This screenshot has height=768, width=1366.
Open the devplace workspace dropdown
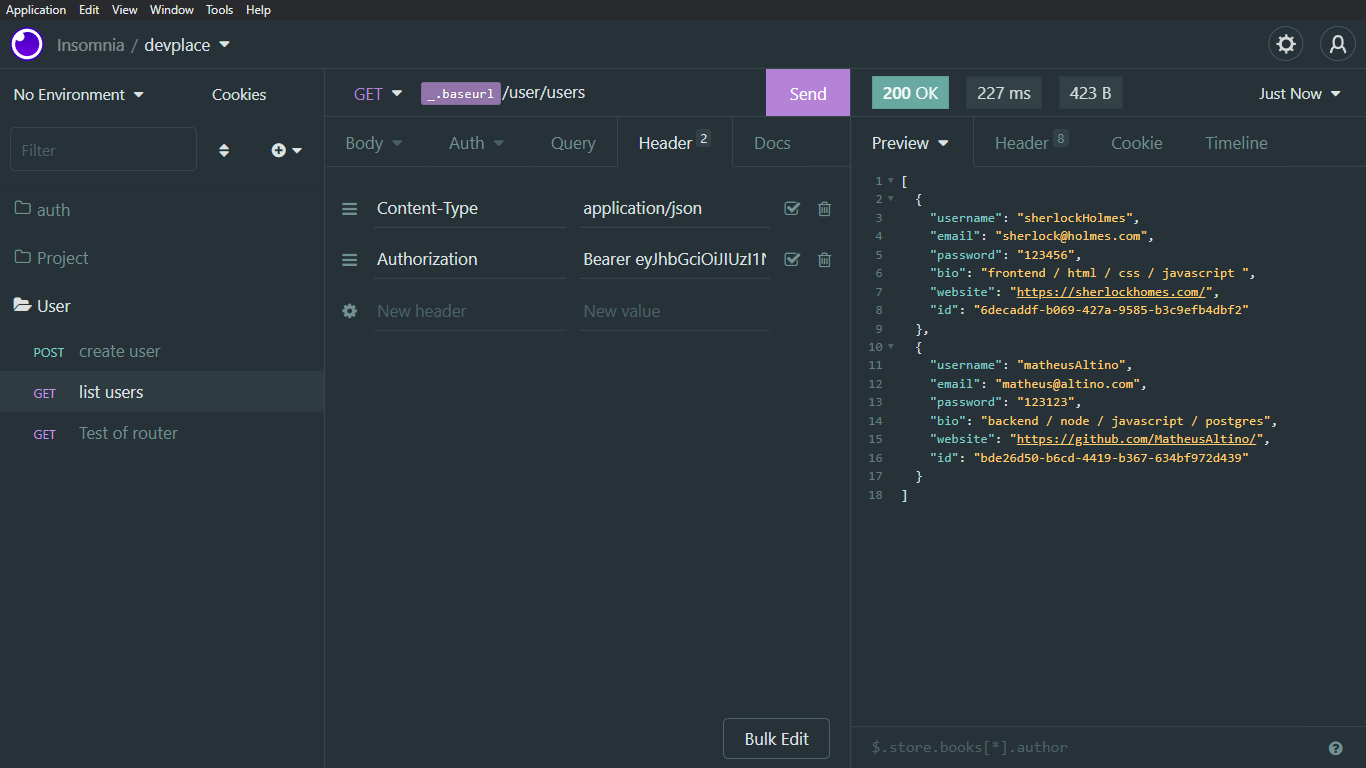(187, 45)
